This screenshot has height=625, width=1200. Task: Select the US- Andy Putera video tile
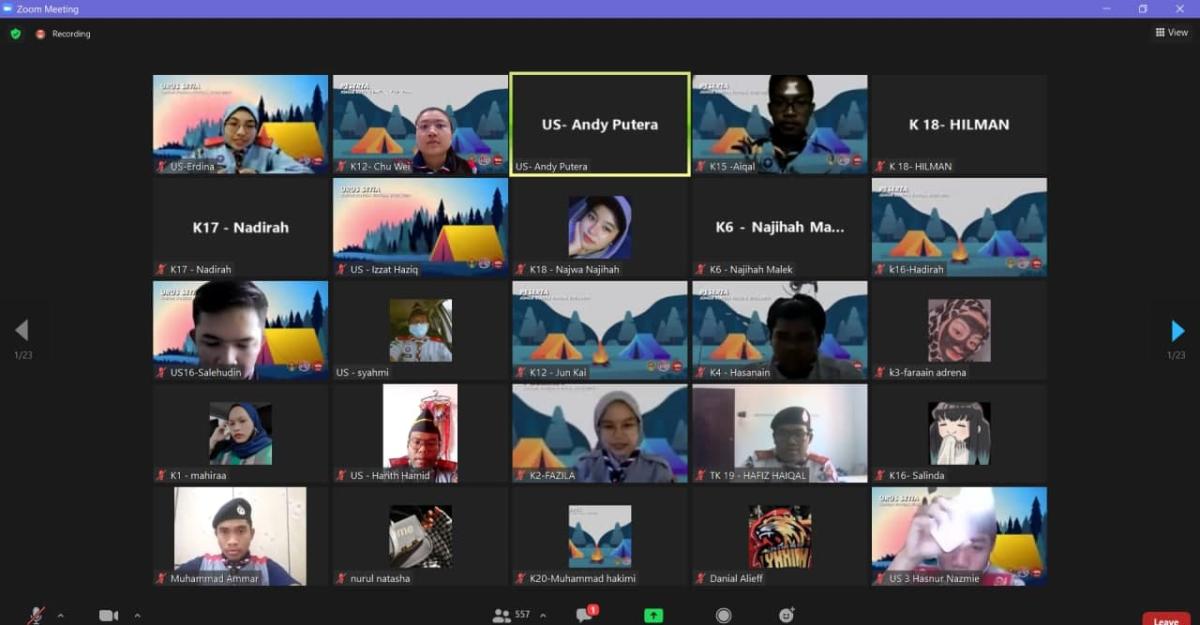[x=599, y=124]
